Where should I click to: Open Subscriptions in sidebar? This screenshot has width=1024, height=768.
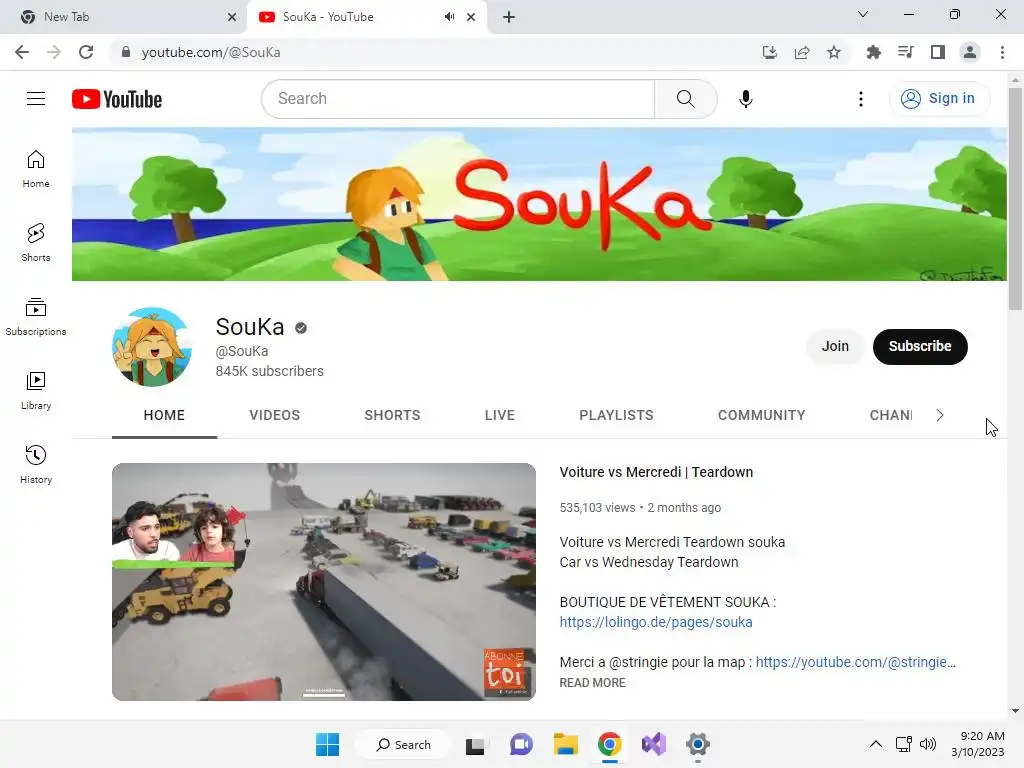click(36, 317)
